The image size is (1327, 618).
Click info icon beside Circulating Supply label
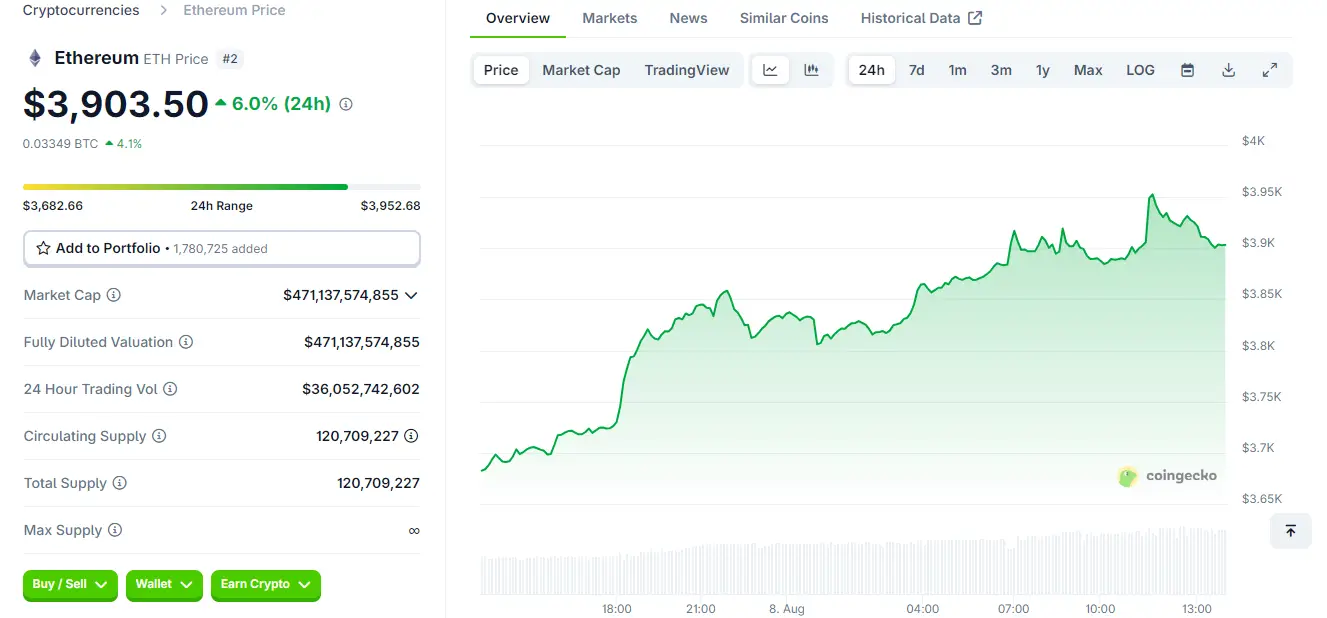coord(159,436)
